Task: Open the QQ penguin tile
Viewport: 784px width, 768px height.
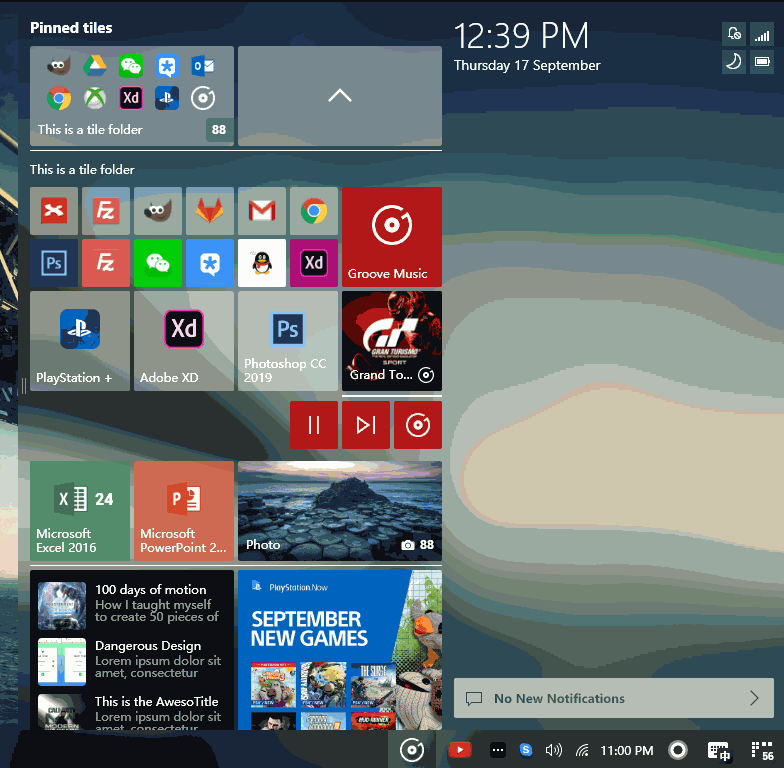Action: point(262,263)
